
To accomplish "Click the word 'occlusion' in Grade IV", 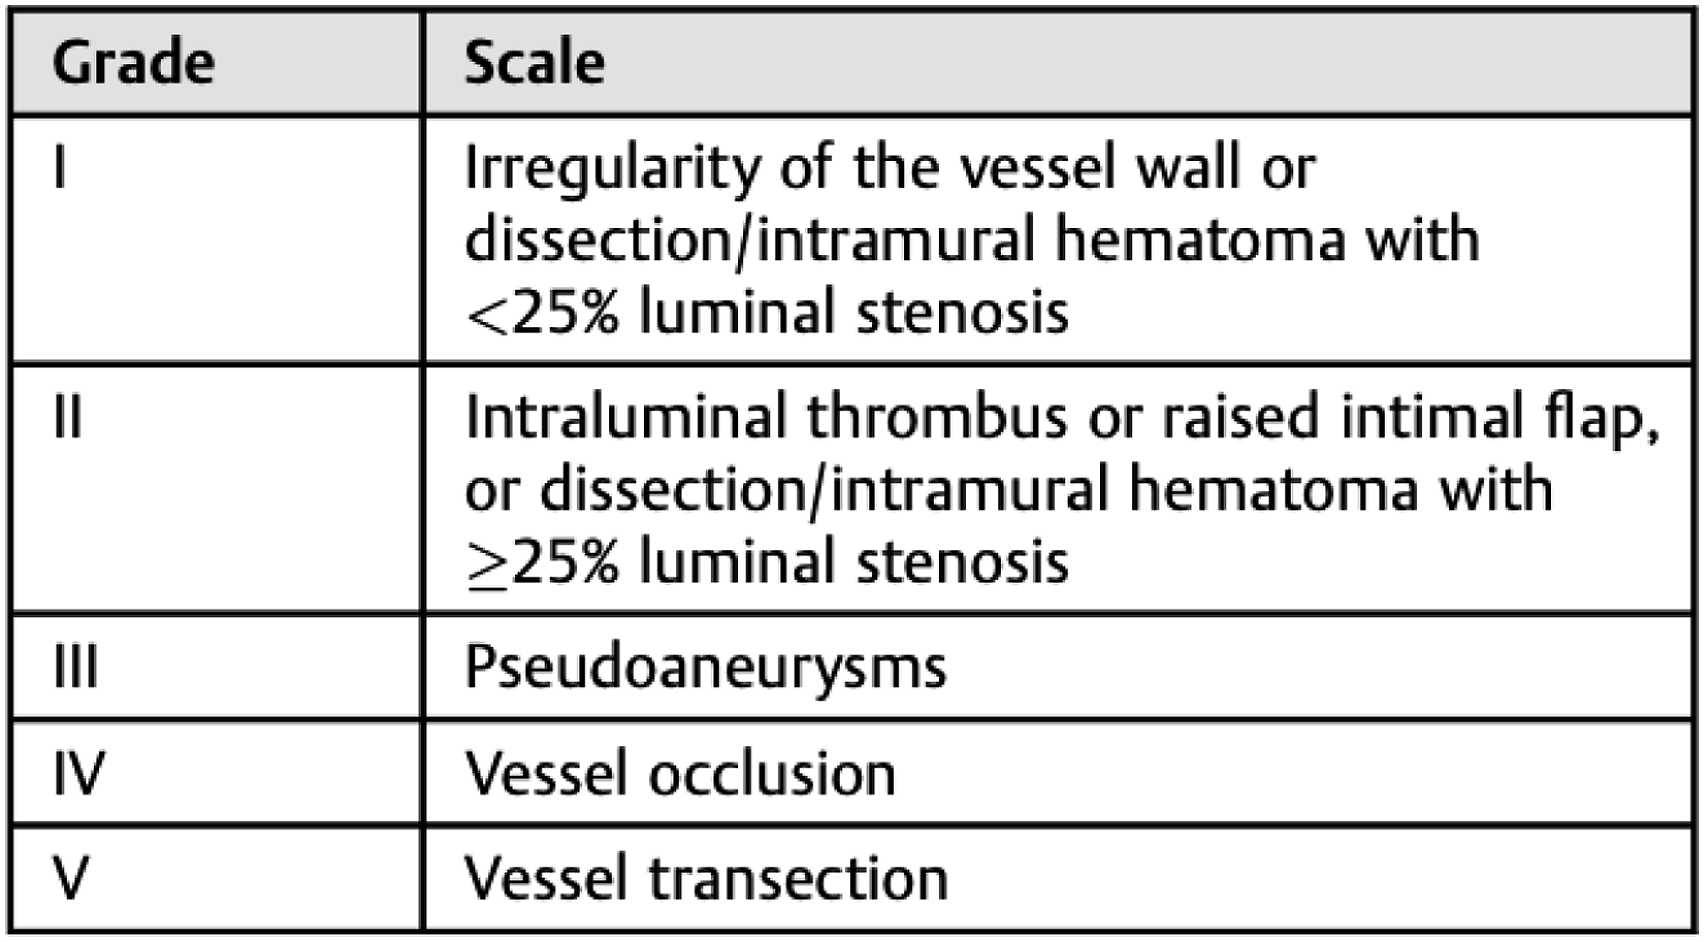I will (x=773, y=775).
